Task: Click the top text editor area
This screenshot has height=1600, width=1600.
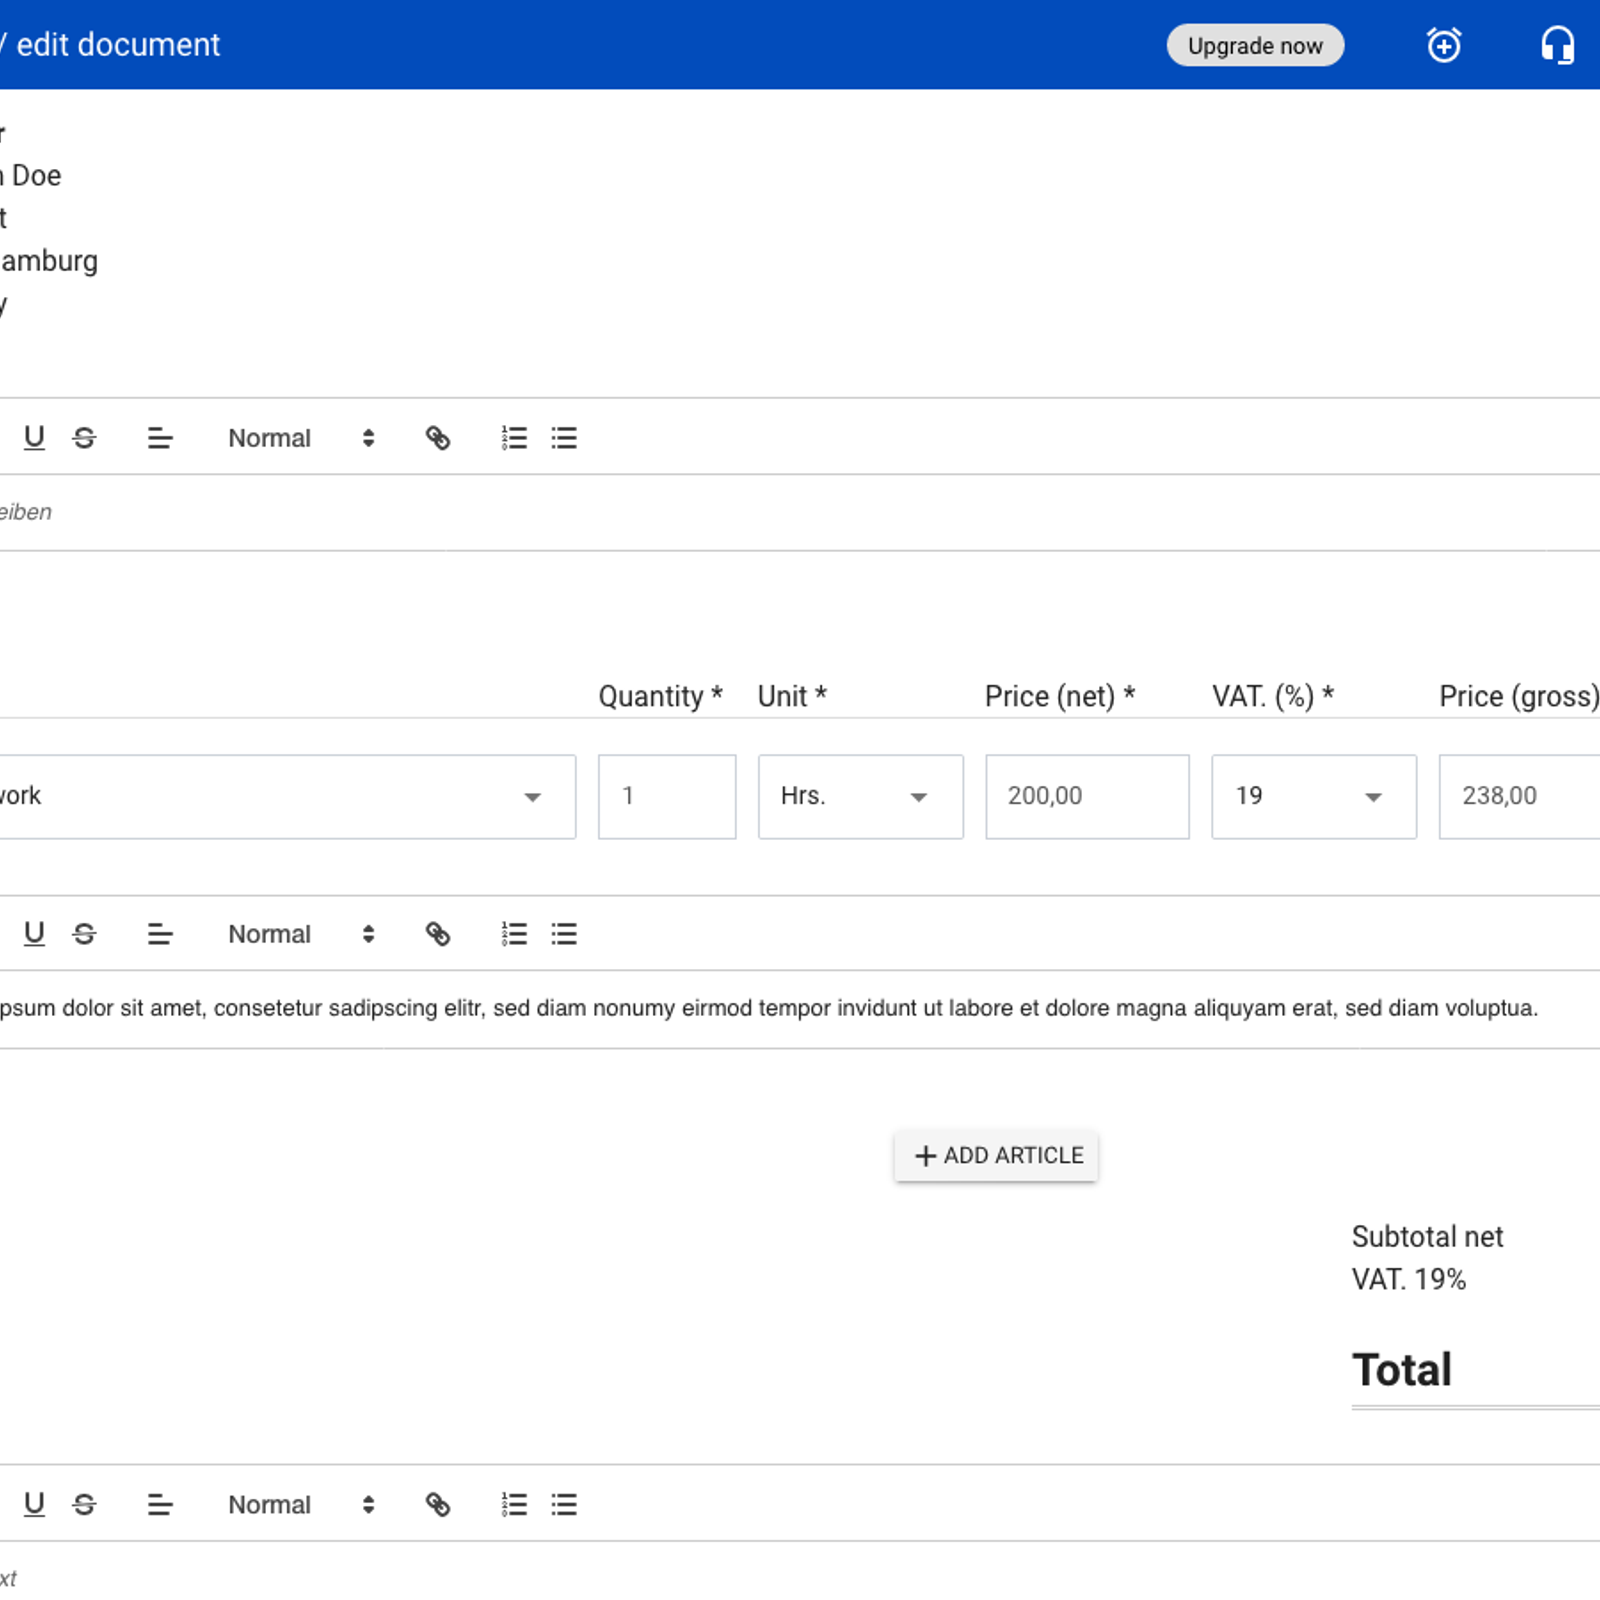Action: point(800,512)
